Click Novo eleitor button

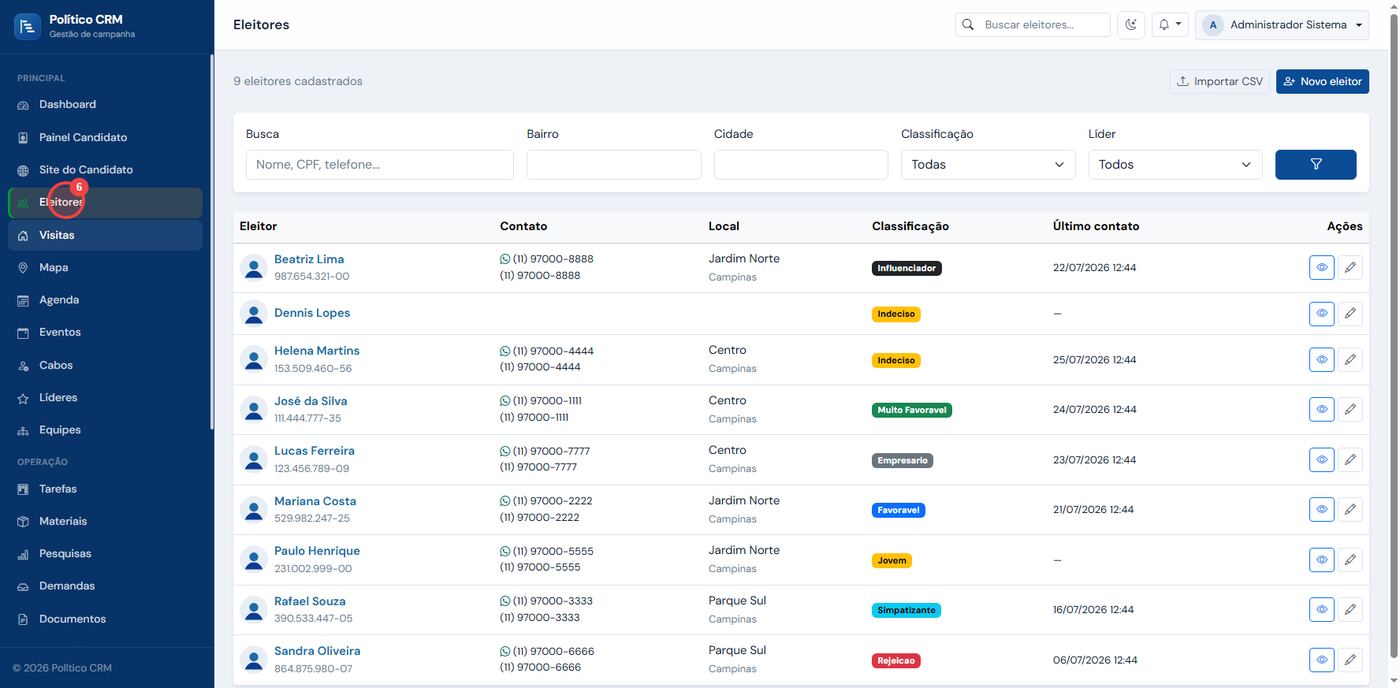[1322, 82]
